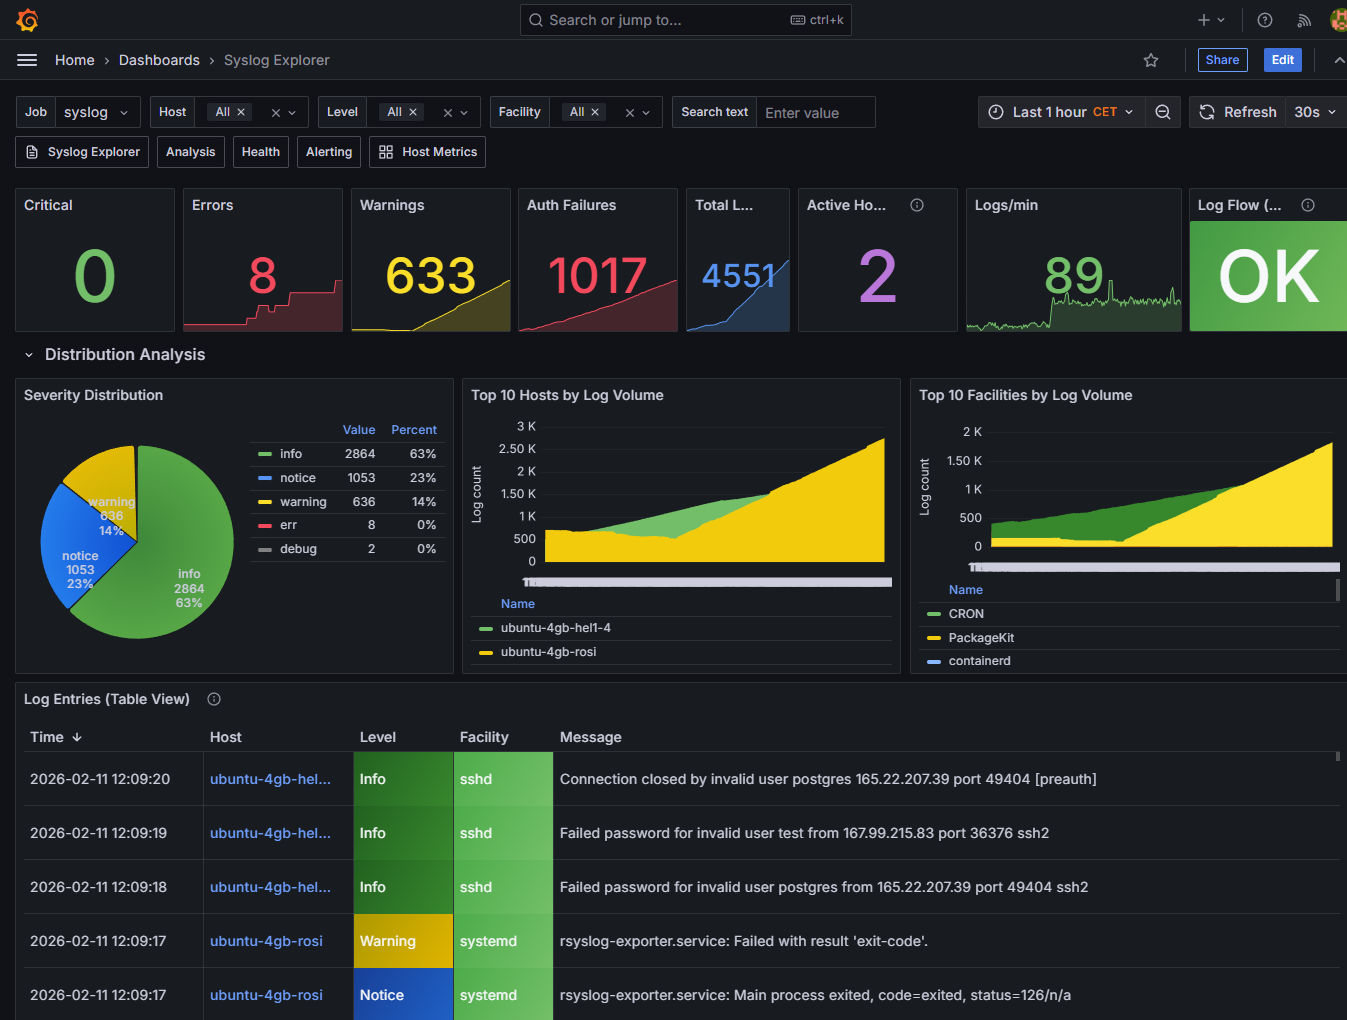Toggle the info series in Severity Distribution legend
Screen dimensions: 1347x1020
coord(290,453)
